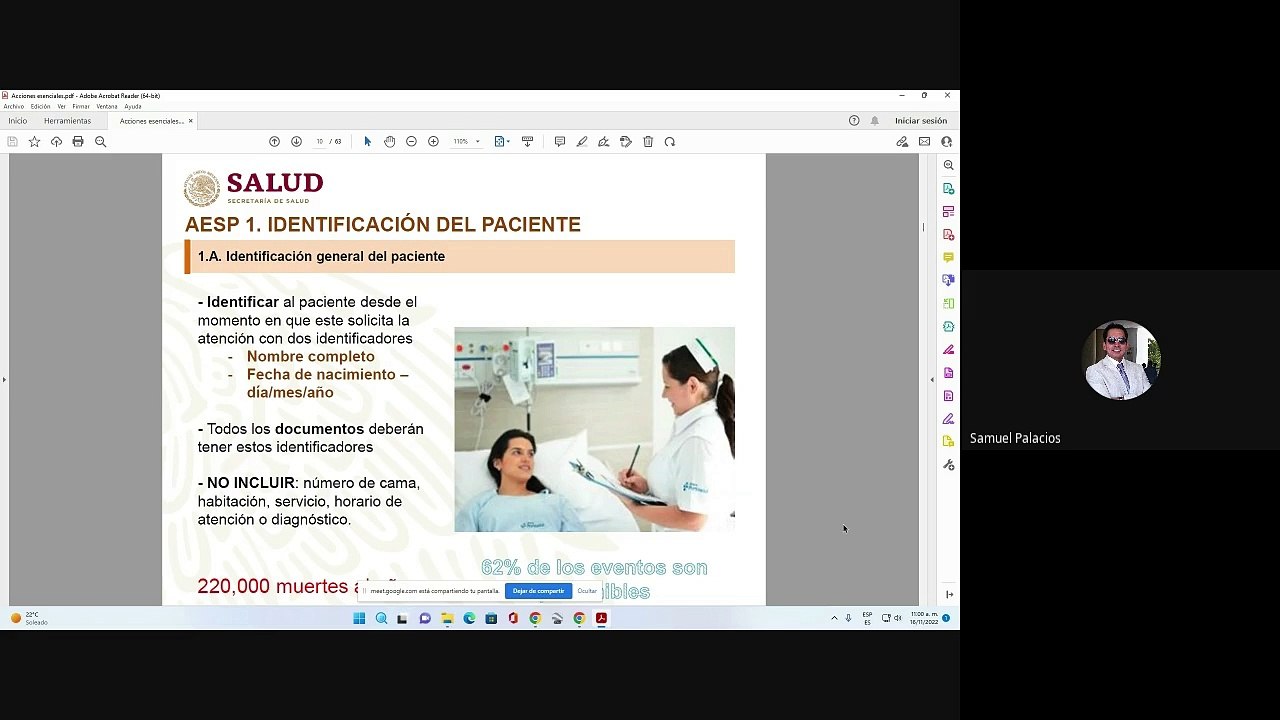Open the fit page options dropdown

pos(502,142)
